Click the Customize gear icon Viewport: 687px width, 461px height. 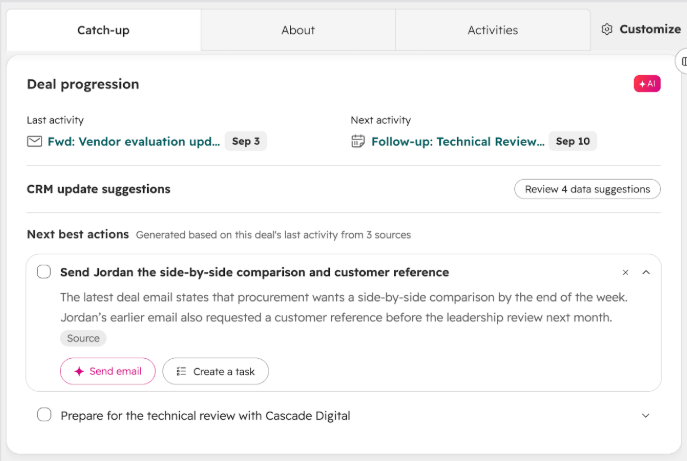click(x=607, y=29)
